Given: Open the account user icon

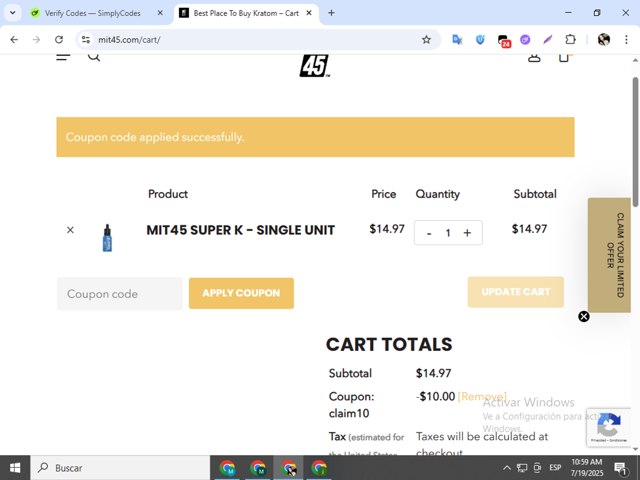Looking at the screenshot, I should tap(534, 58).
